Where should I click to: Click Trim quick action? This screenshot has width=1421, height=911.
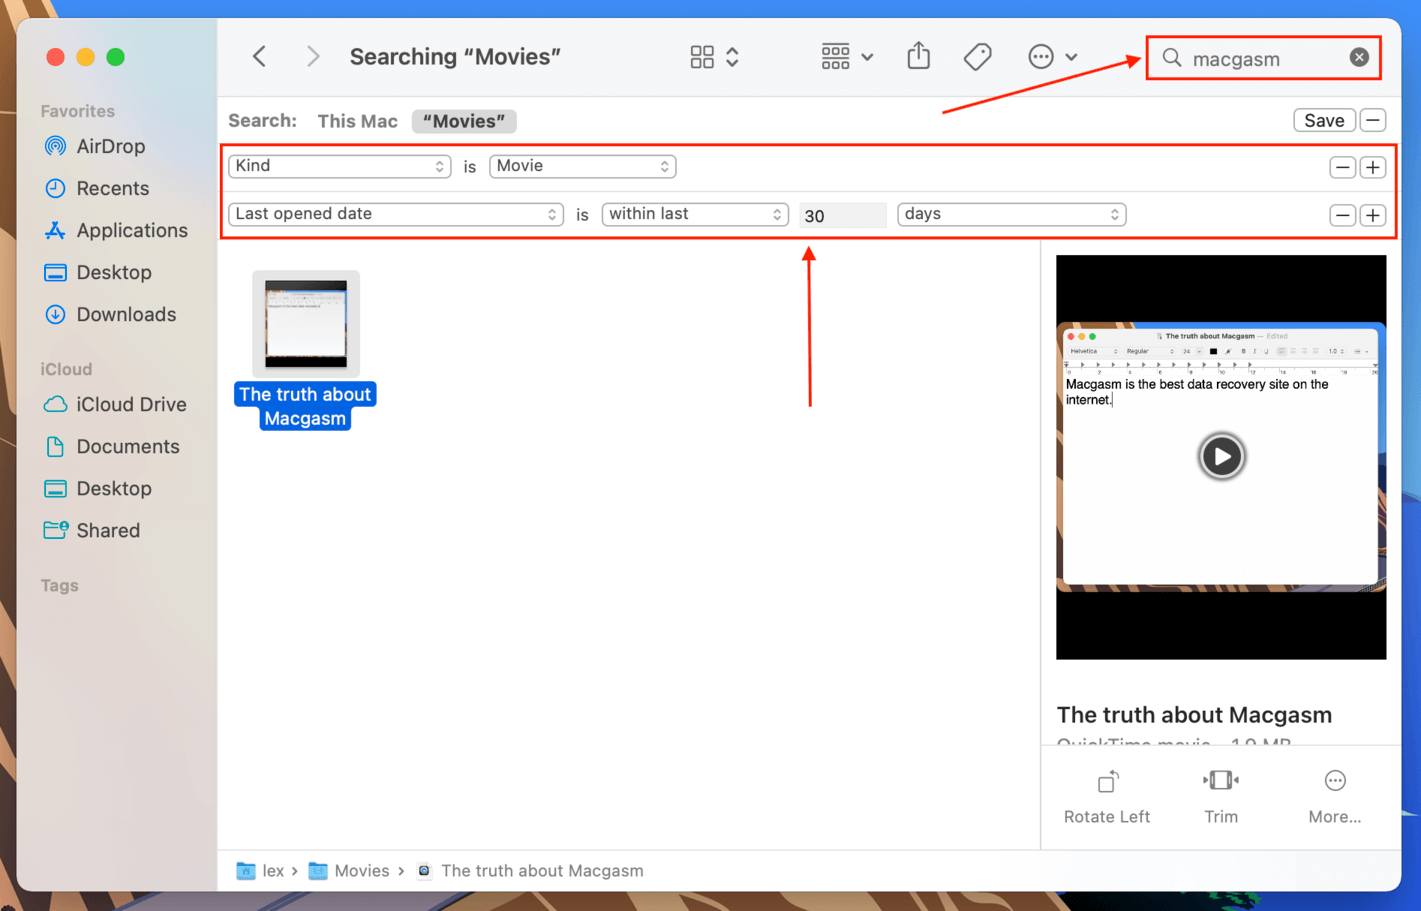1221,796
